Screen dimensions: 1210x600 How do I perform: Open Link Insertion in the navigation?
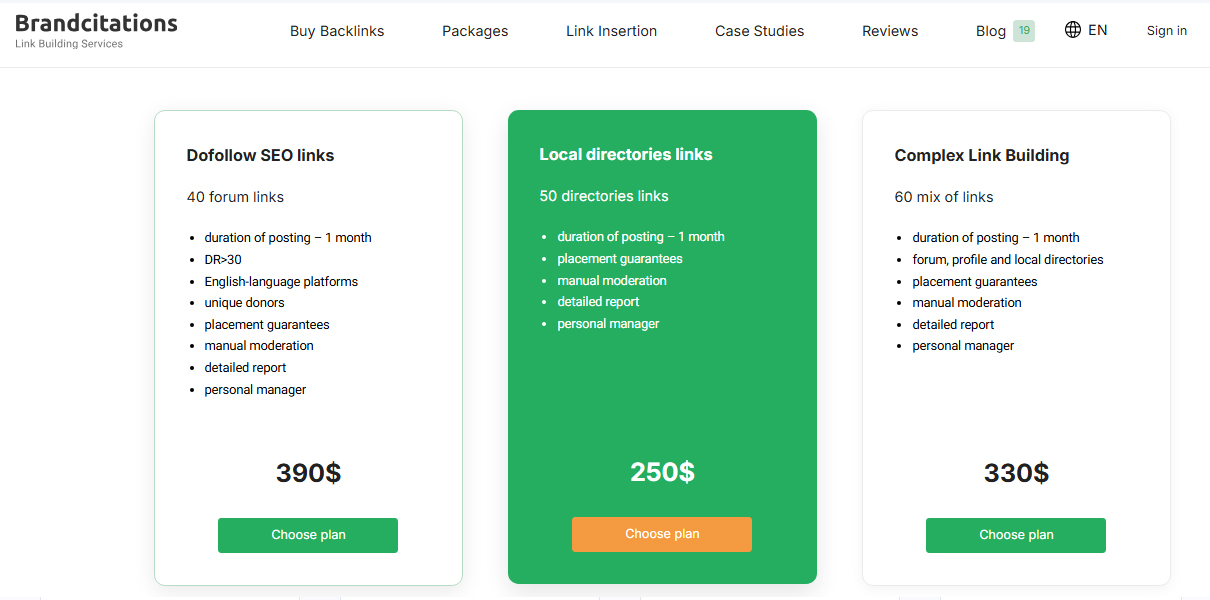point(611,31)
